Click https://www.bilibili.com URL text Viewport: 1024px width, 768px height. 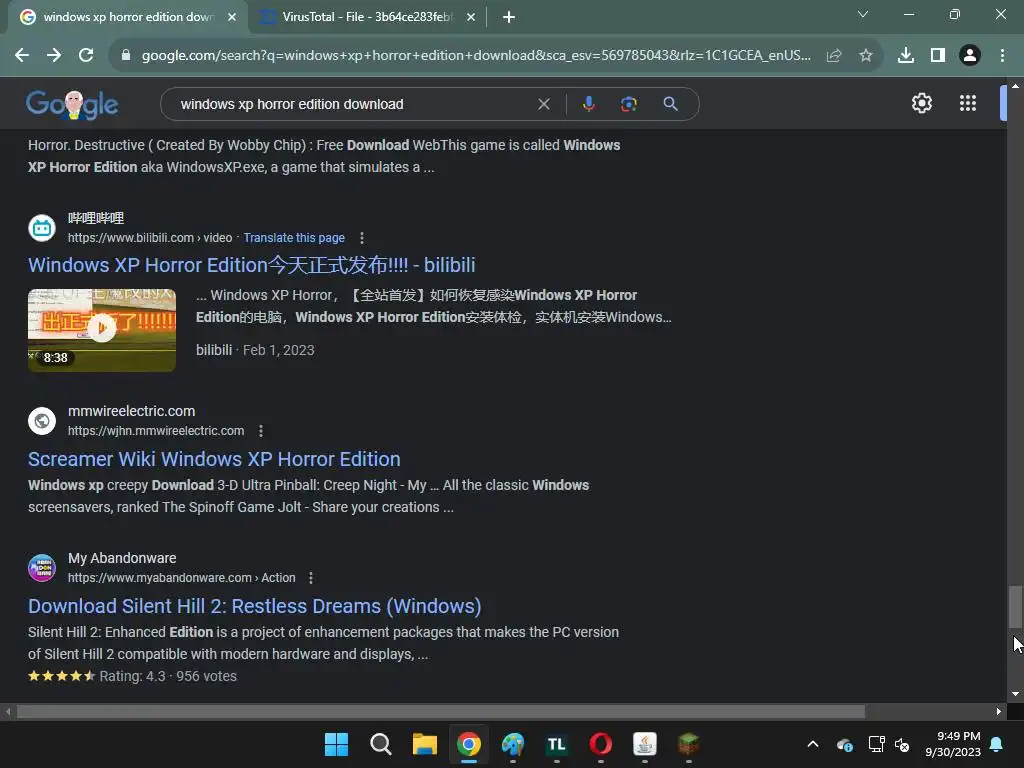131,238
